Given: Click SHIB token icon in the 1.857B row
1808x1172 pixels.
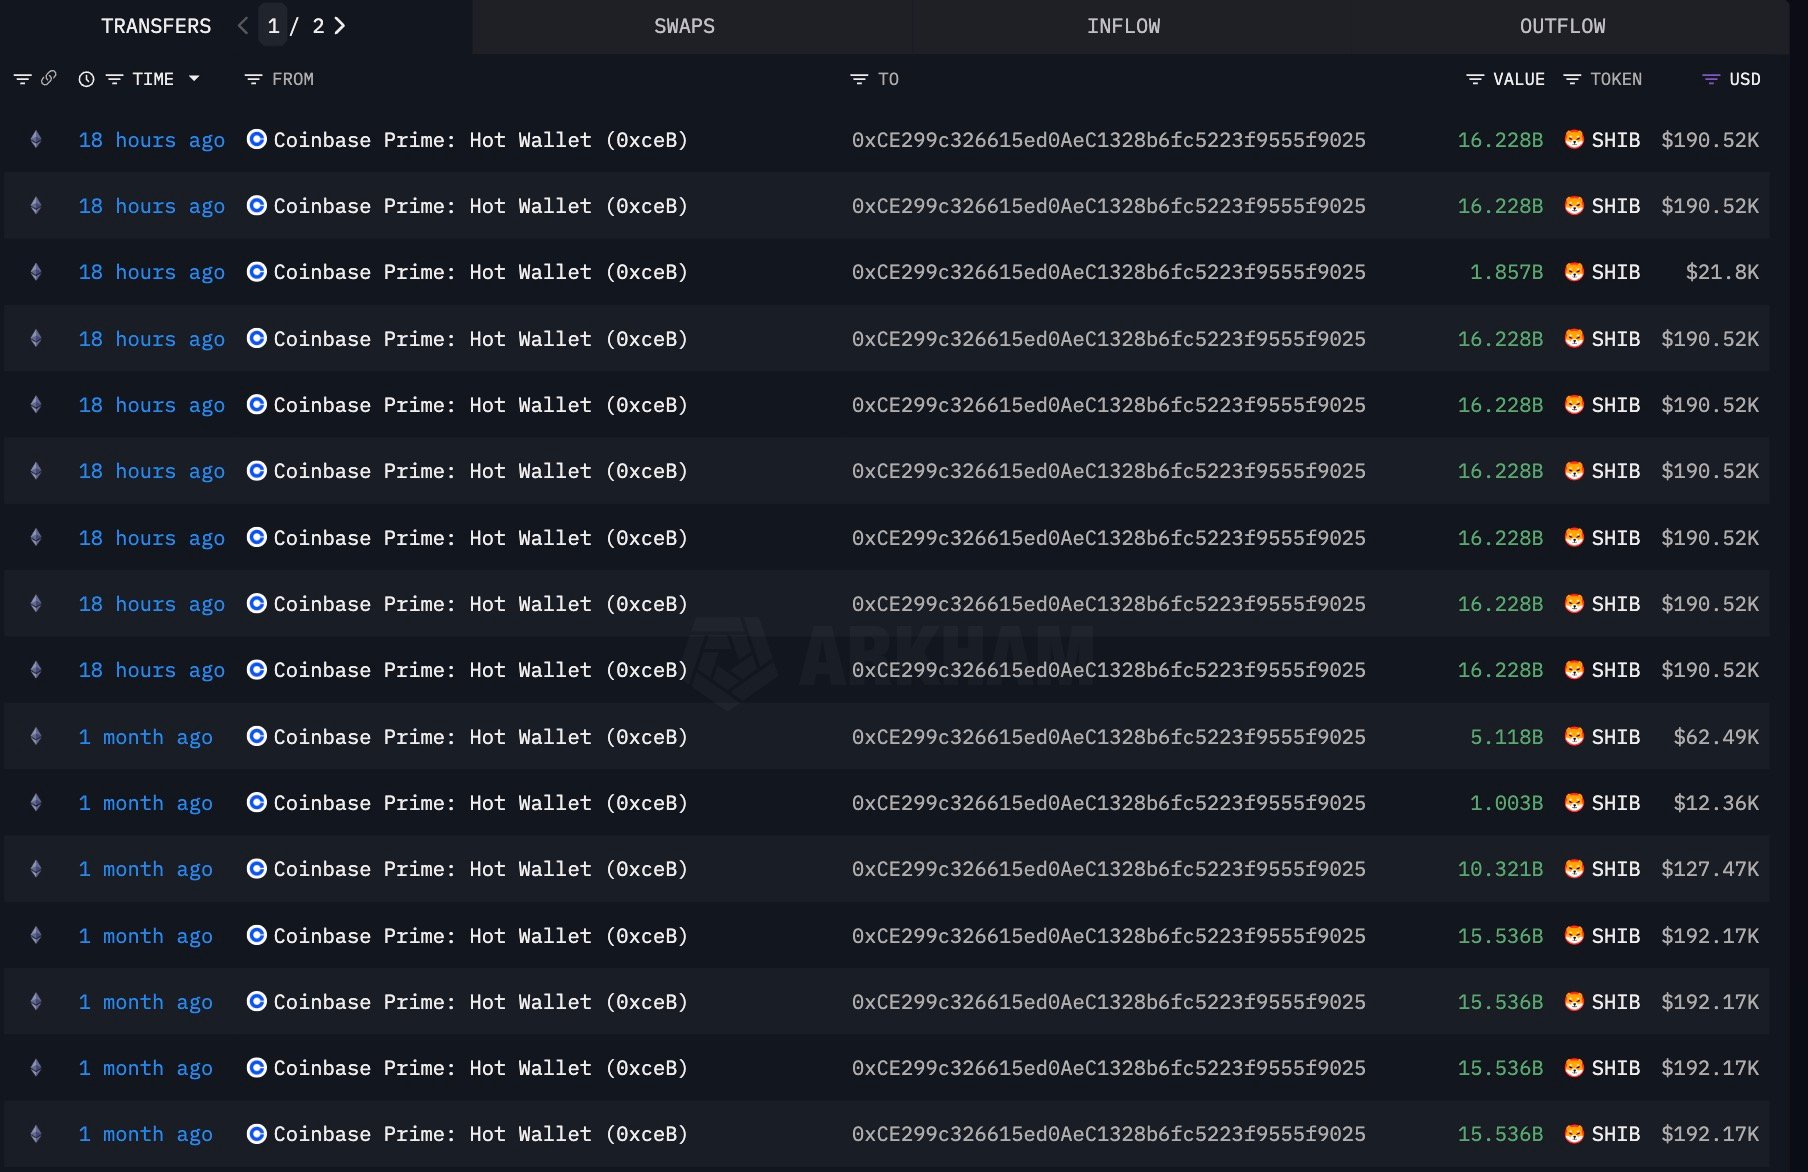Looking at the screenshot, I should pos(1574,272).
